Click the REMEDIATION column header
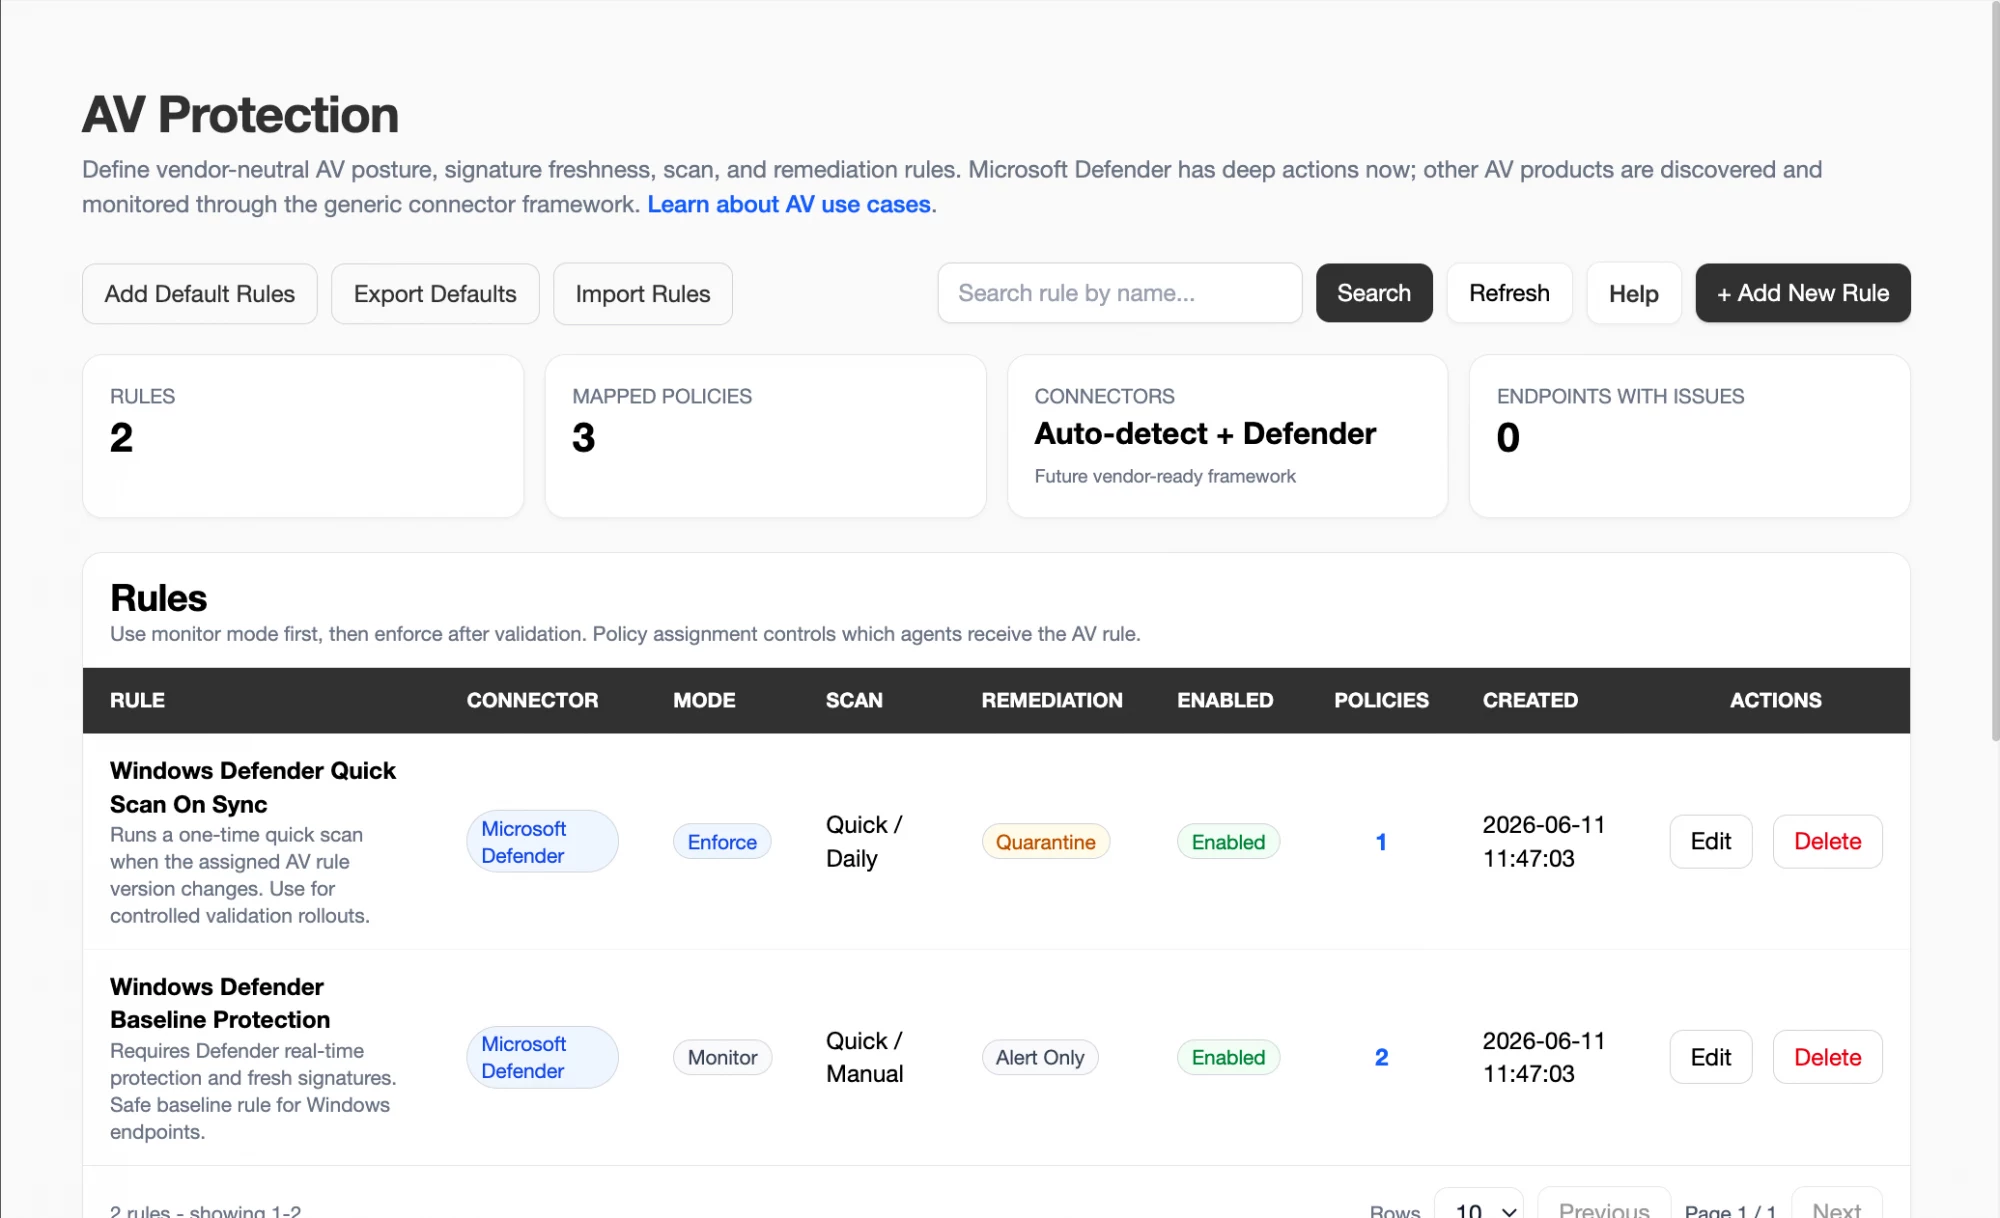The height and width of the screenshot is (1218, 2000). tap(1052, 700)
